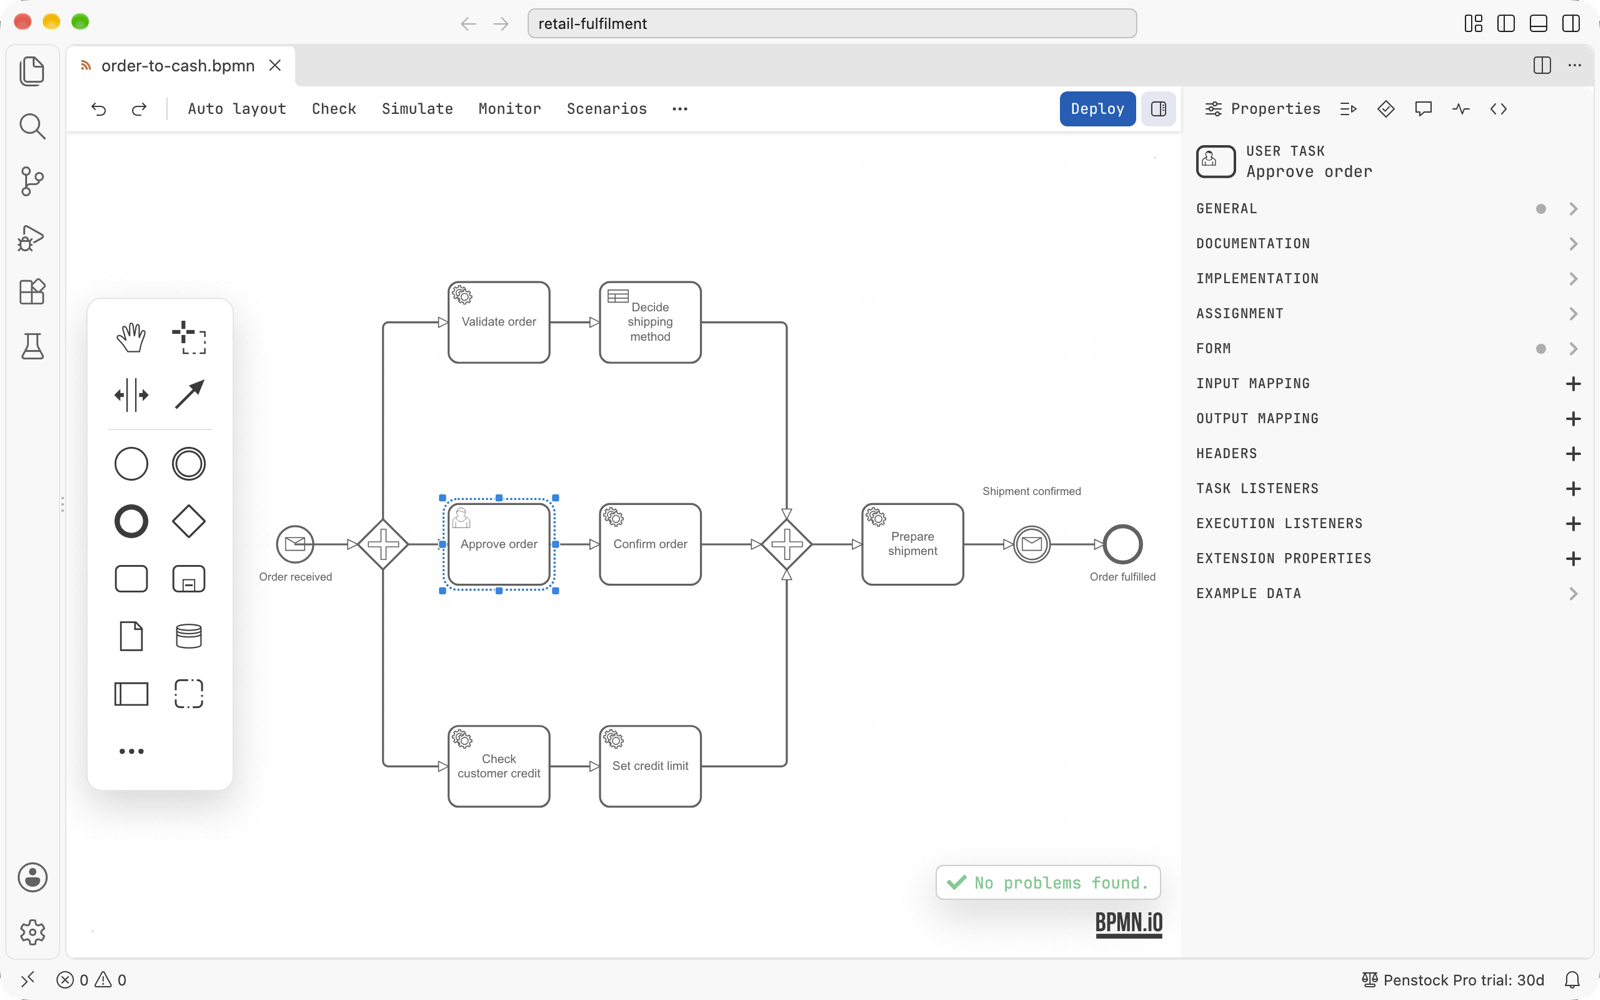The image size is (1600, 1000).
Task: Open the comments panel icon
Action: (1423, 109)
